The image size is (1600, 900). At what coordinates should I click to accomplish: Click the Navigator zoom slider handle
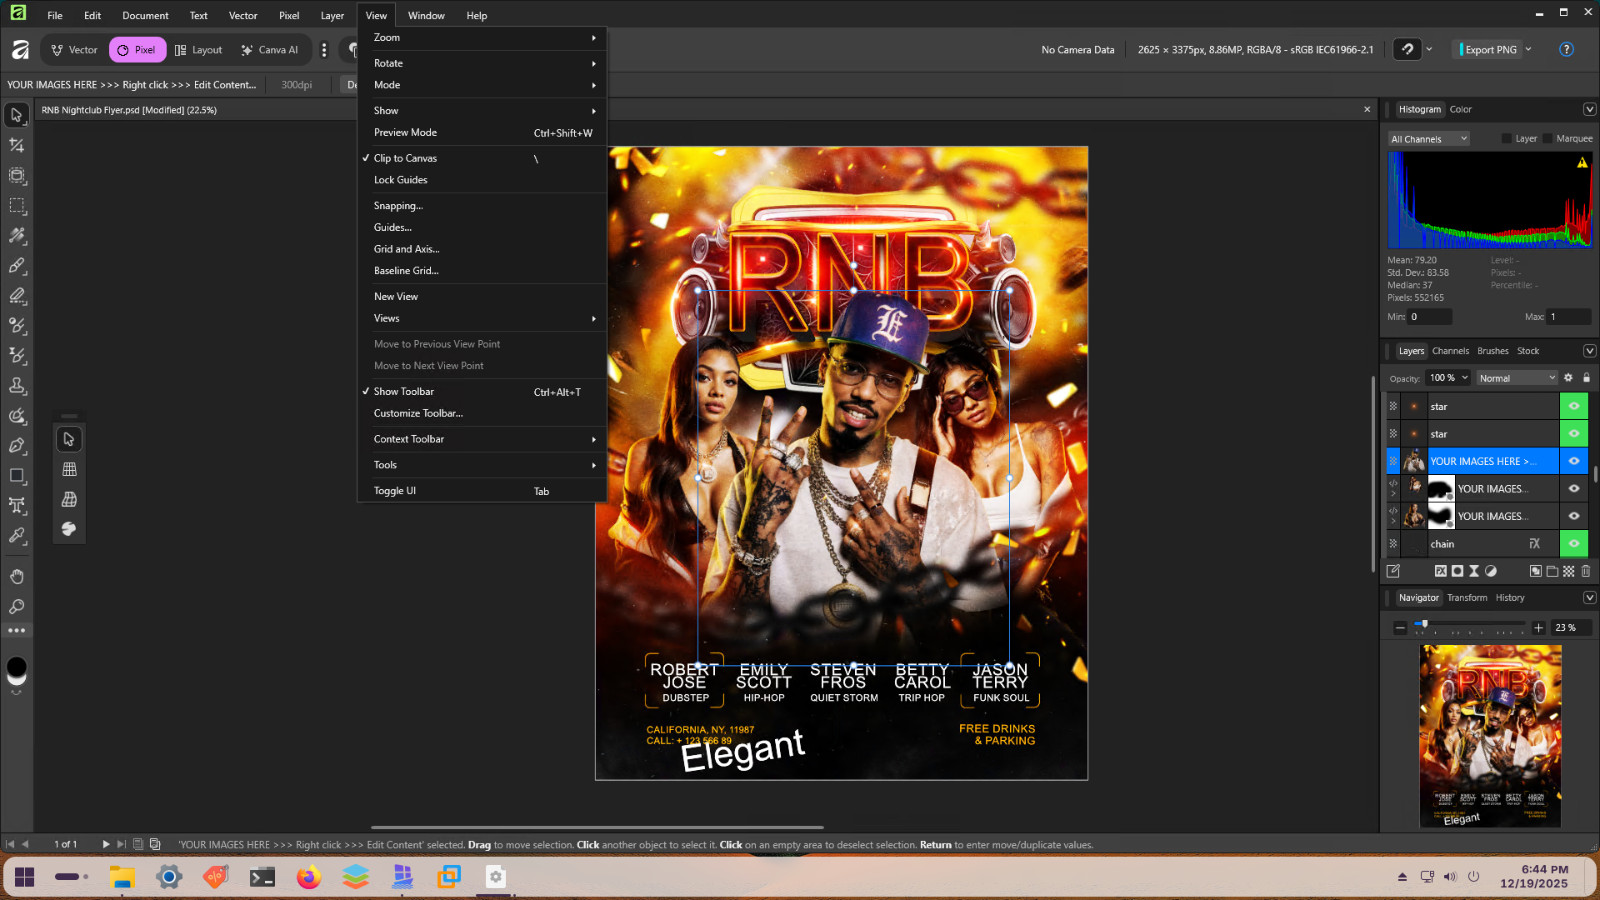click(1424, 624)
